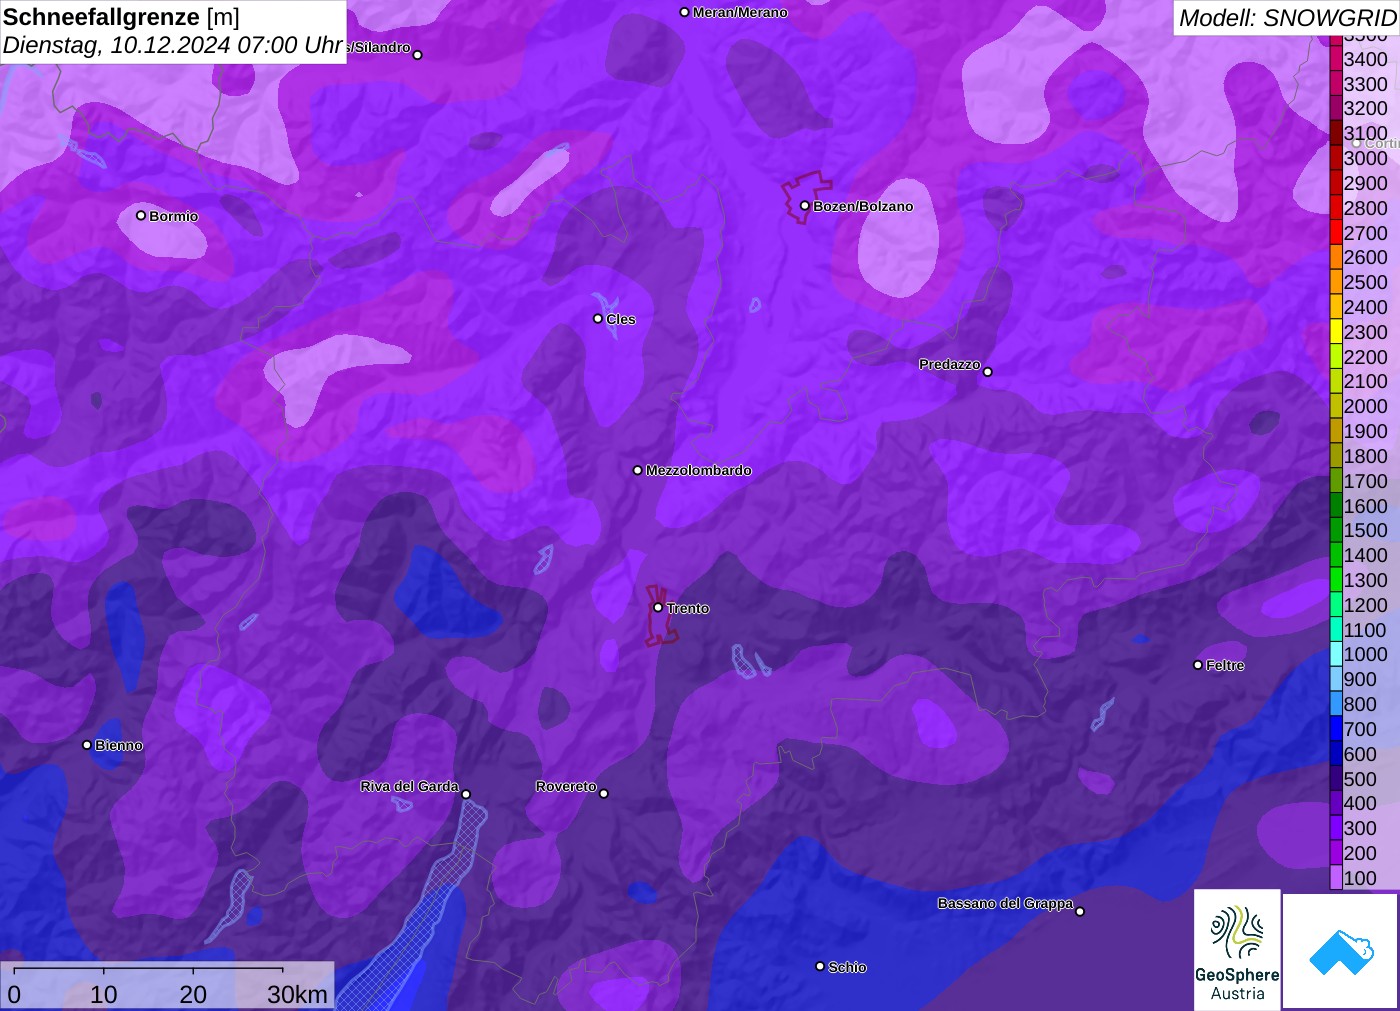This screenshot has width=1400, height=1011.
Task: Click the Riva del Garda map label
Action: 409,786
